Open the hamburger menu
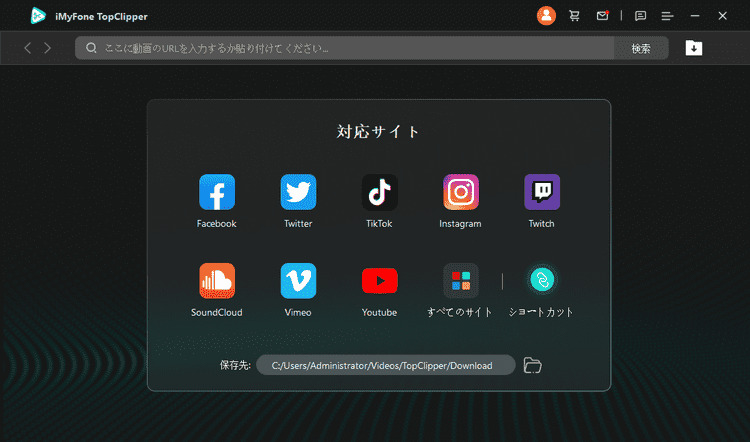This screenshot has height=442, width=750. pyautogui.click(x=667, y=16)
